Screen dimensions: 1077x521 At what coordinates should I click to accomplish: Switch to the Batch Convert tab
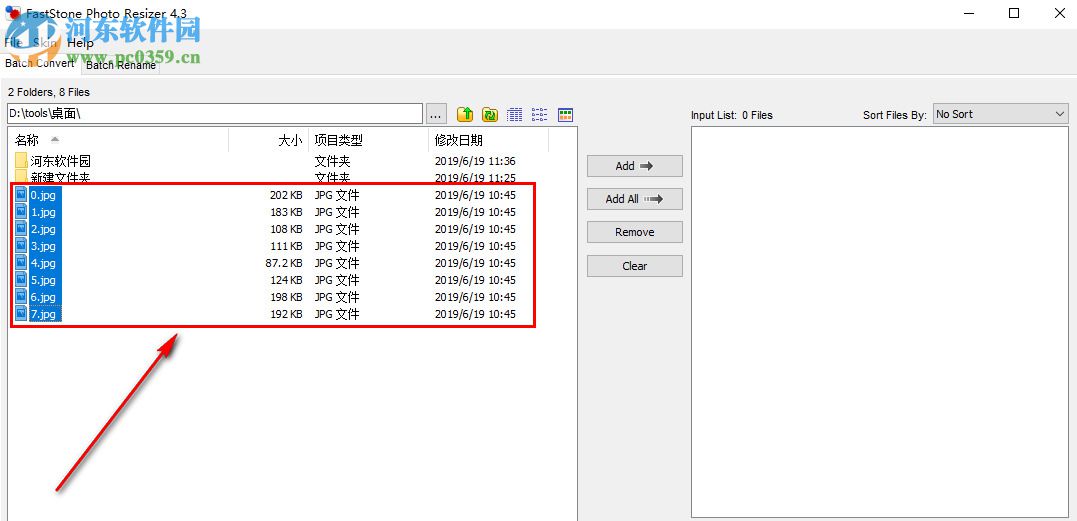[x=40, y=63]
